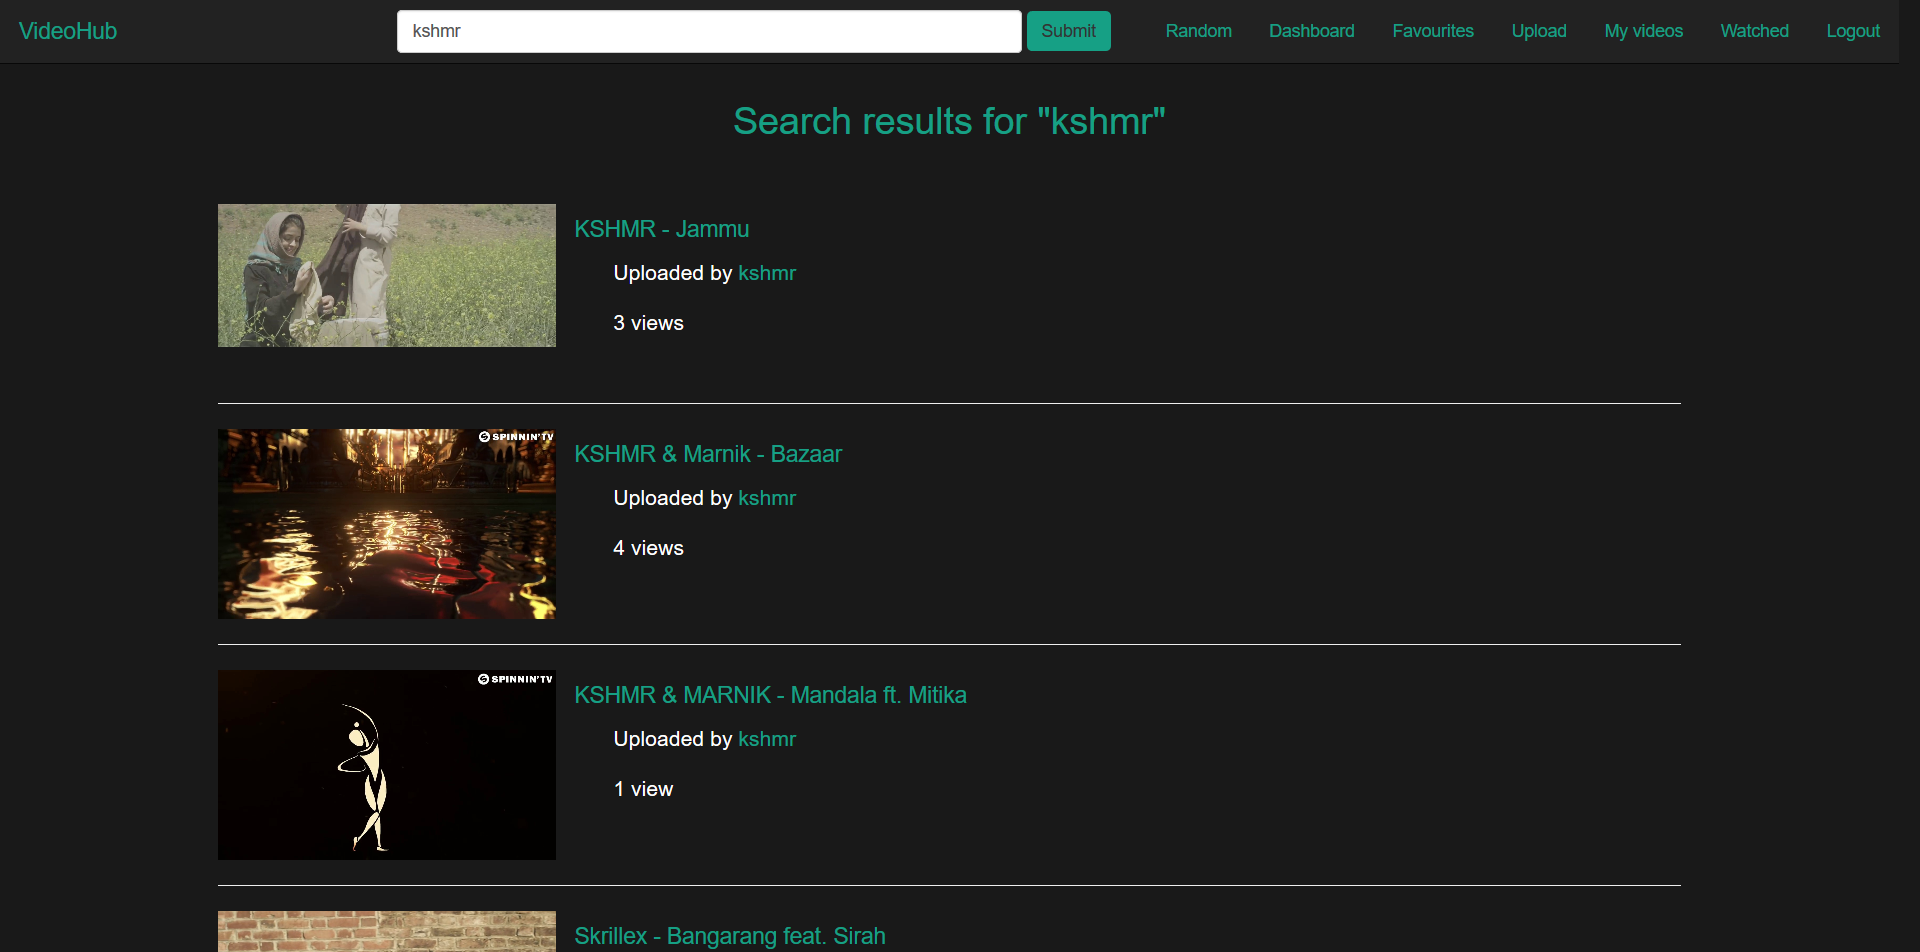Open the Favourites page
Viewport: 1920px width, 952px height.
(x=1432, y=31)
